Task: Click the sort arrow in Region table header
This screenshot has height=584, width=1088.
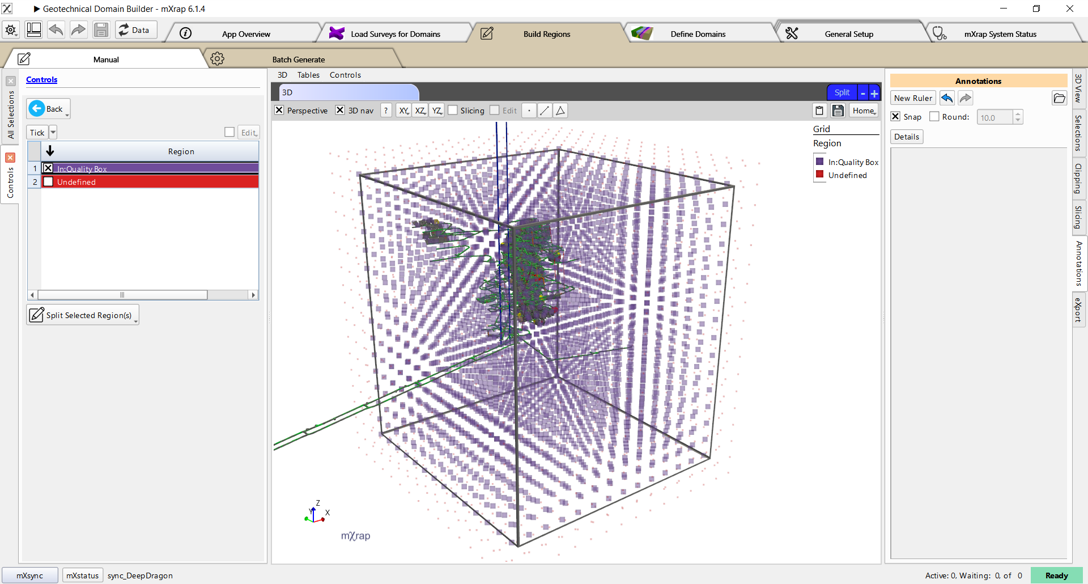Action: click(50, 151)
